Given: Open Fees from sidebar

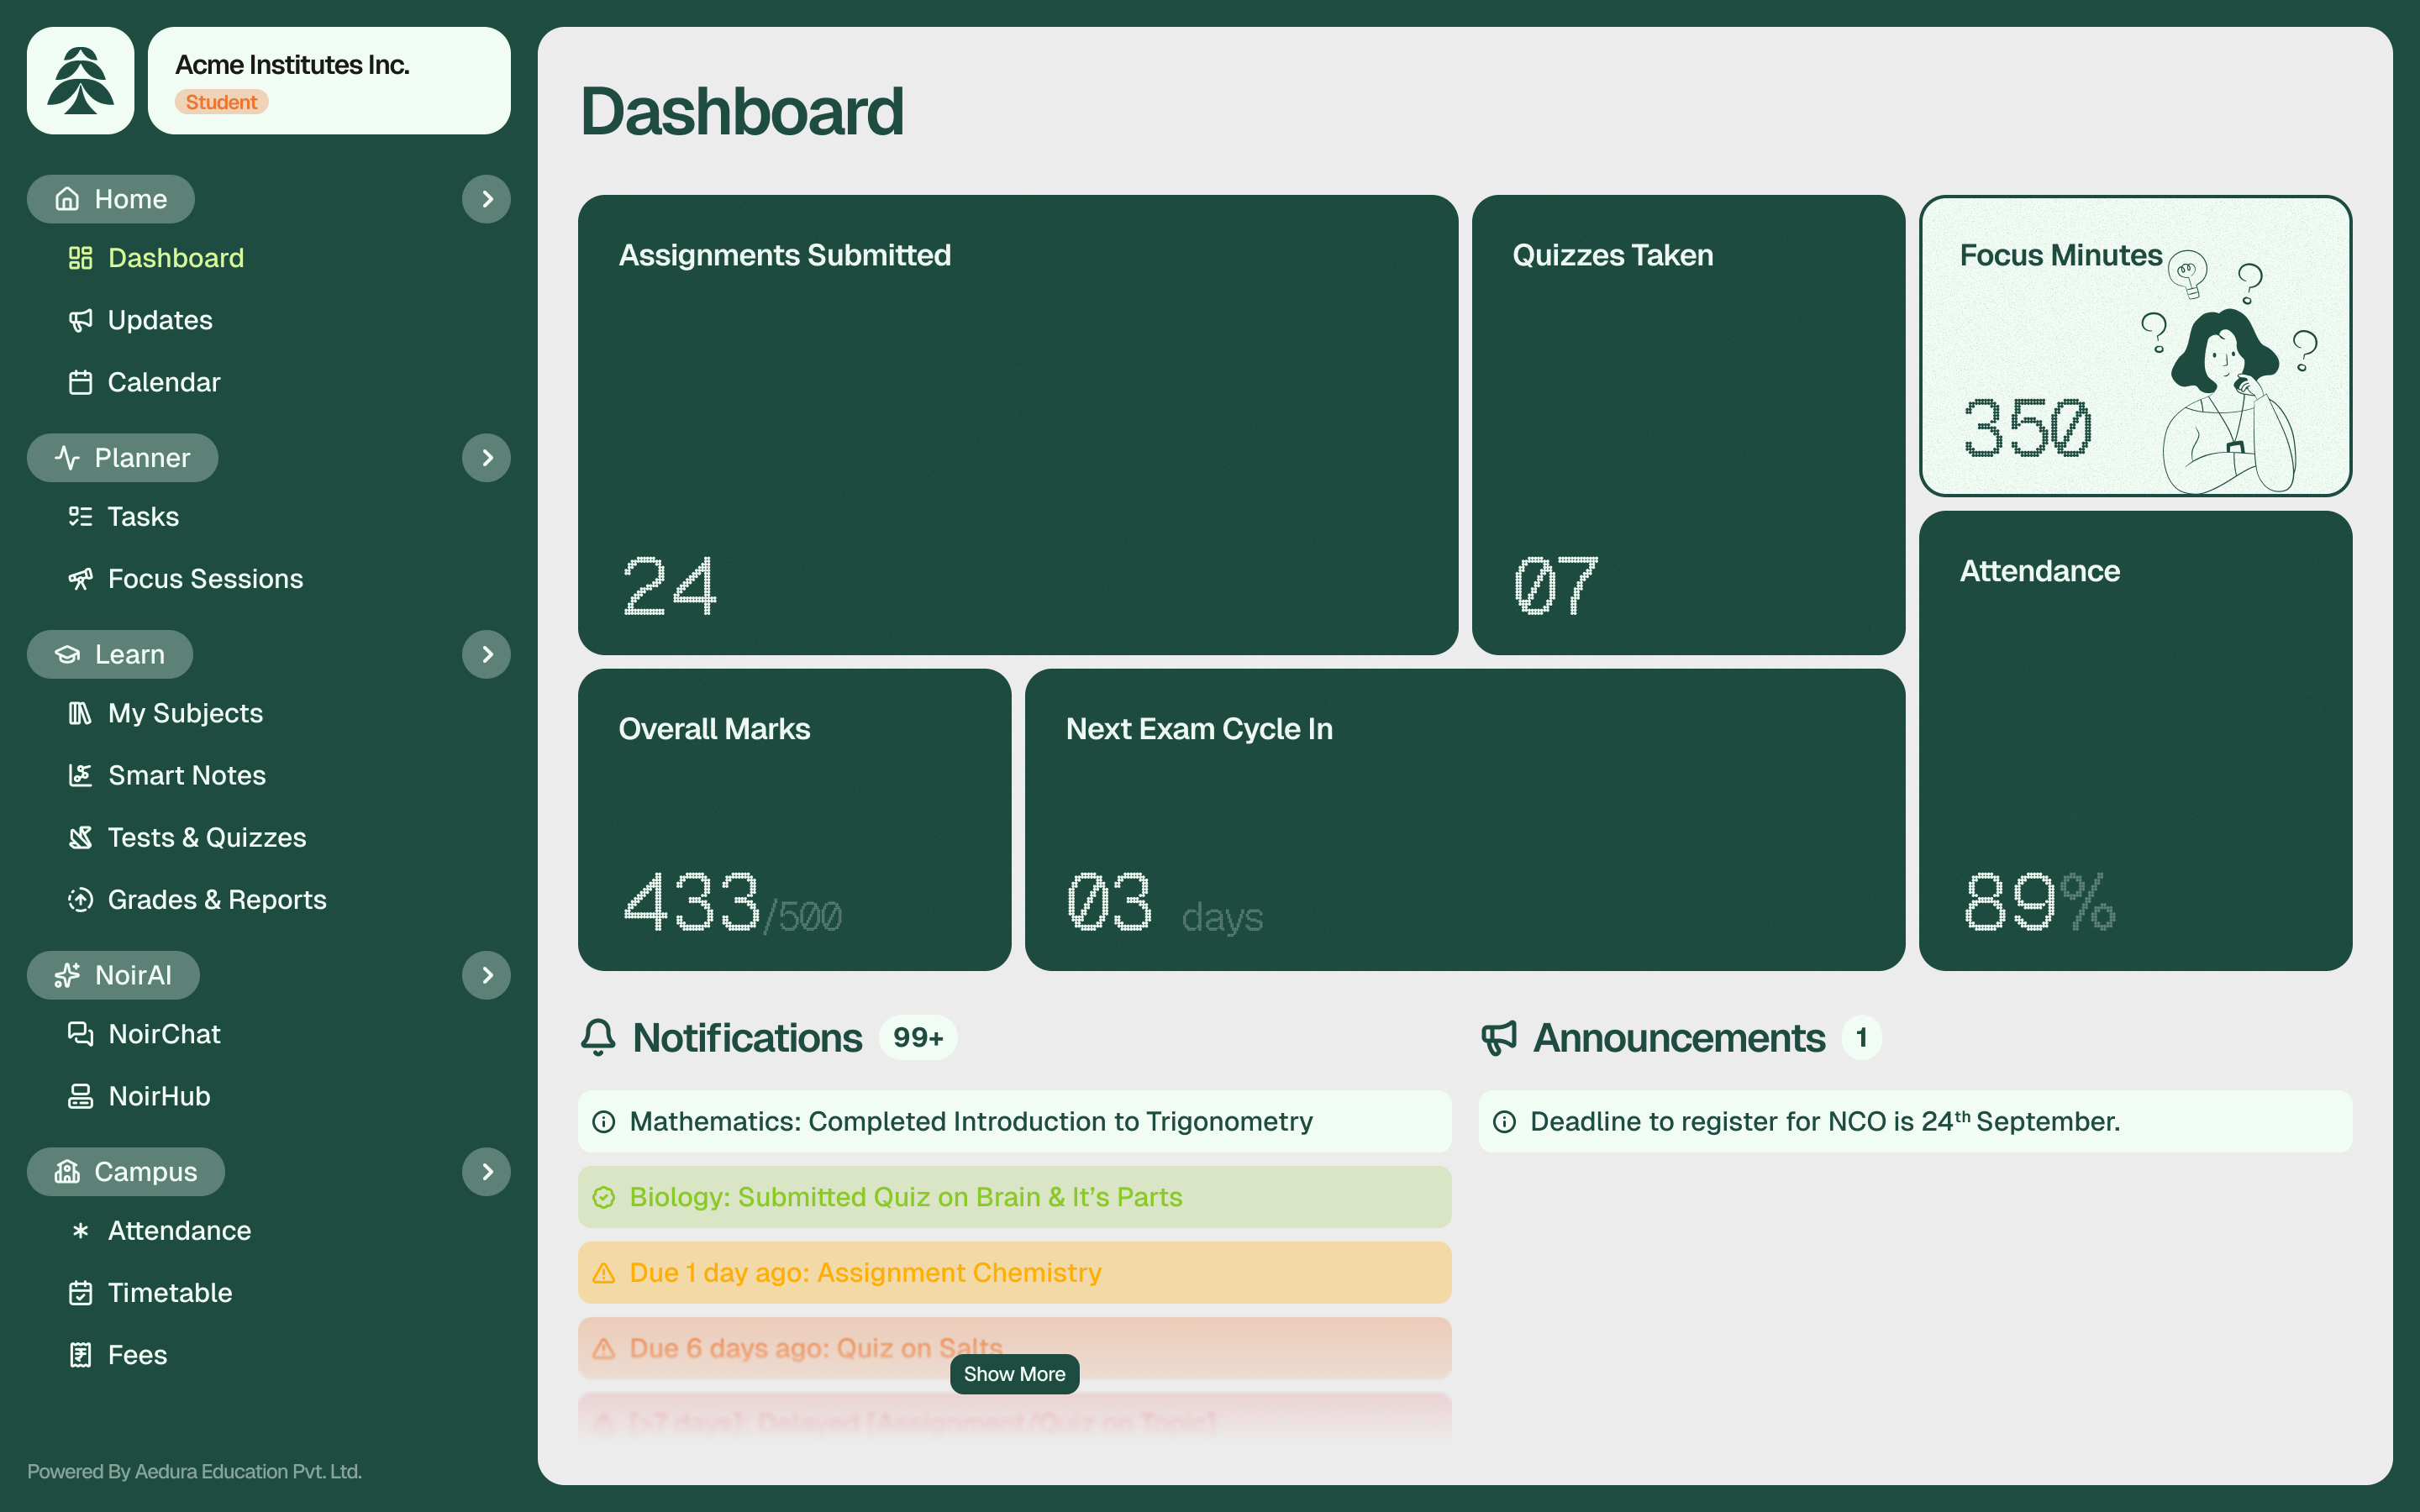Looking at the screenshot, I should point(117,1354).
